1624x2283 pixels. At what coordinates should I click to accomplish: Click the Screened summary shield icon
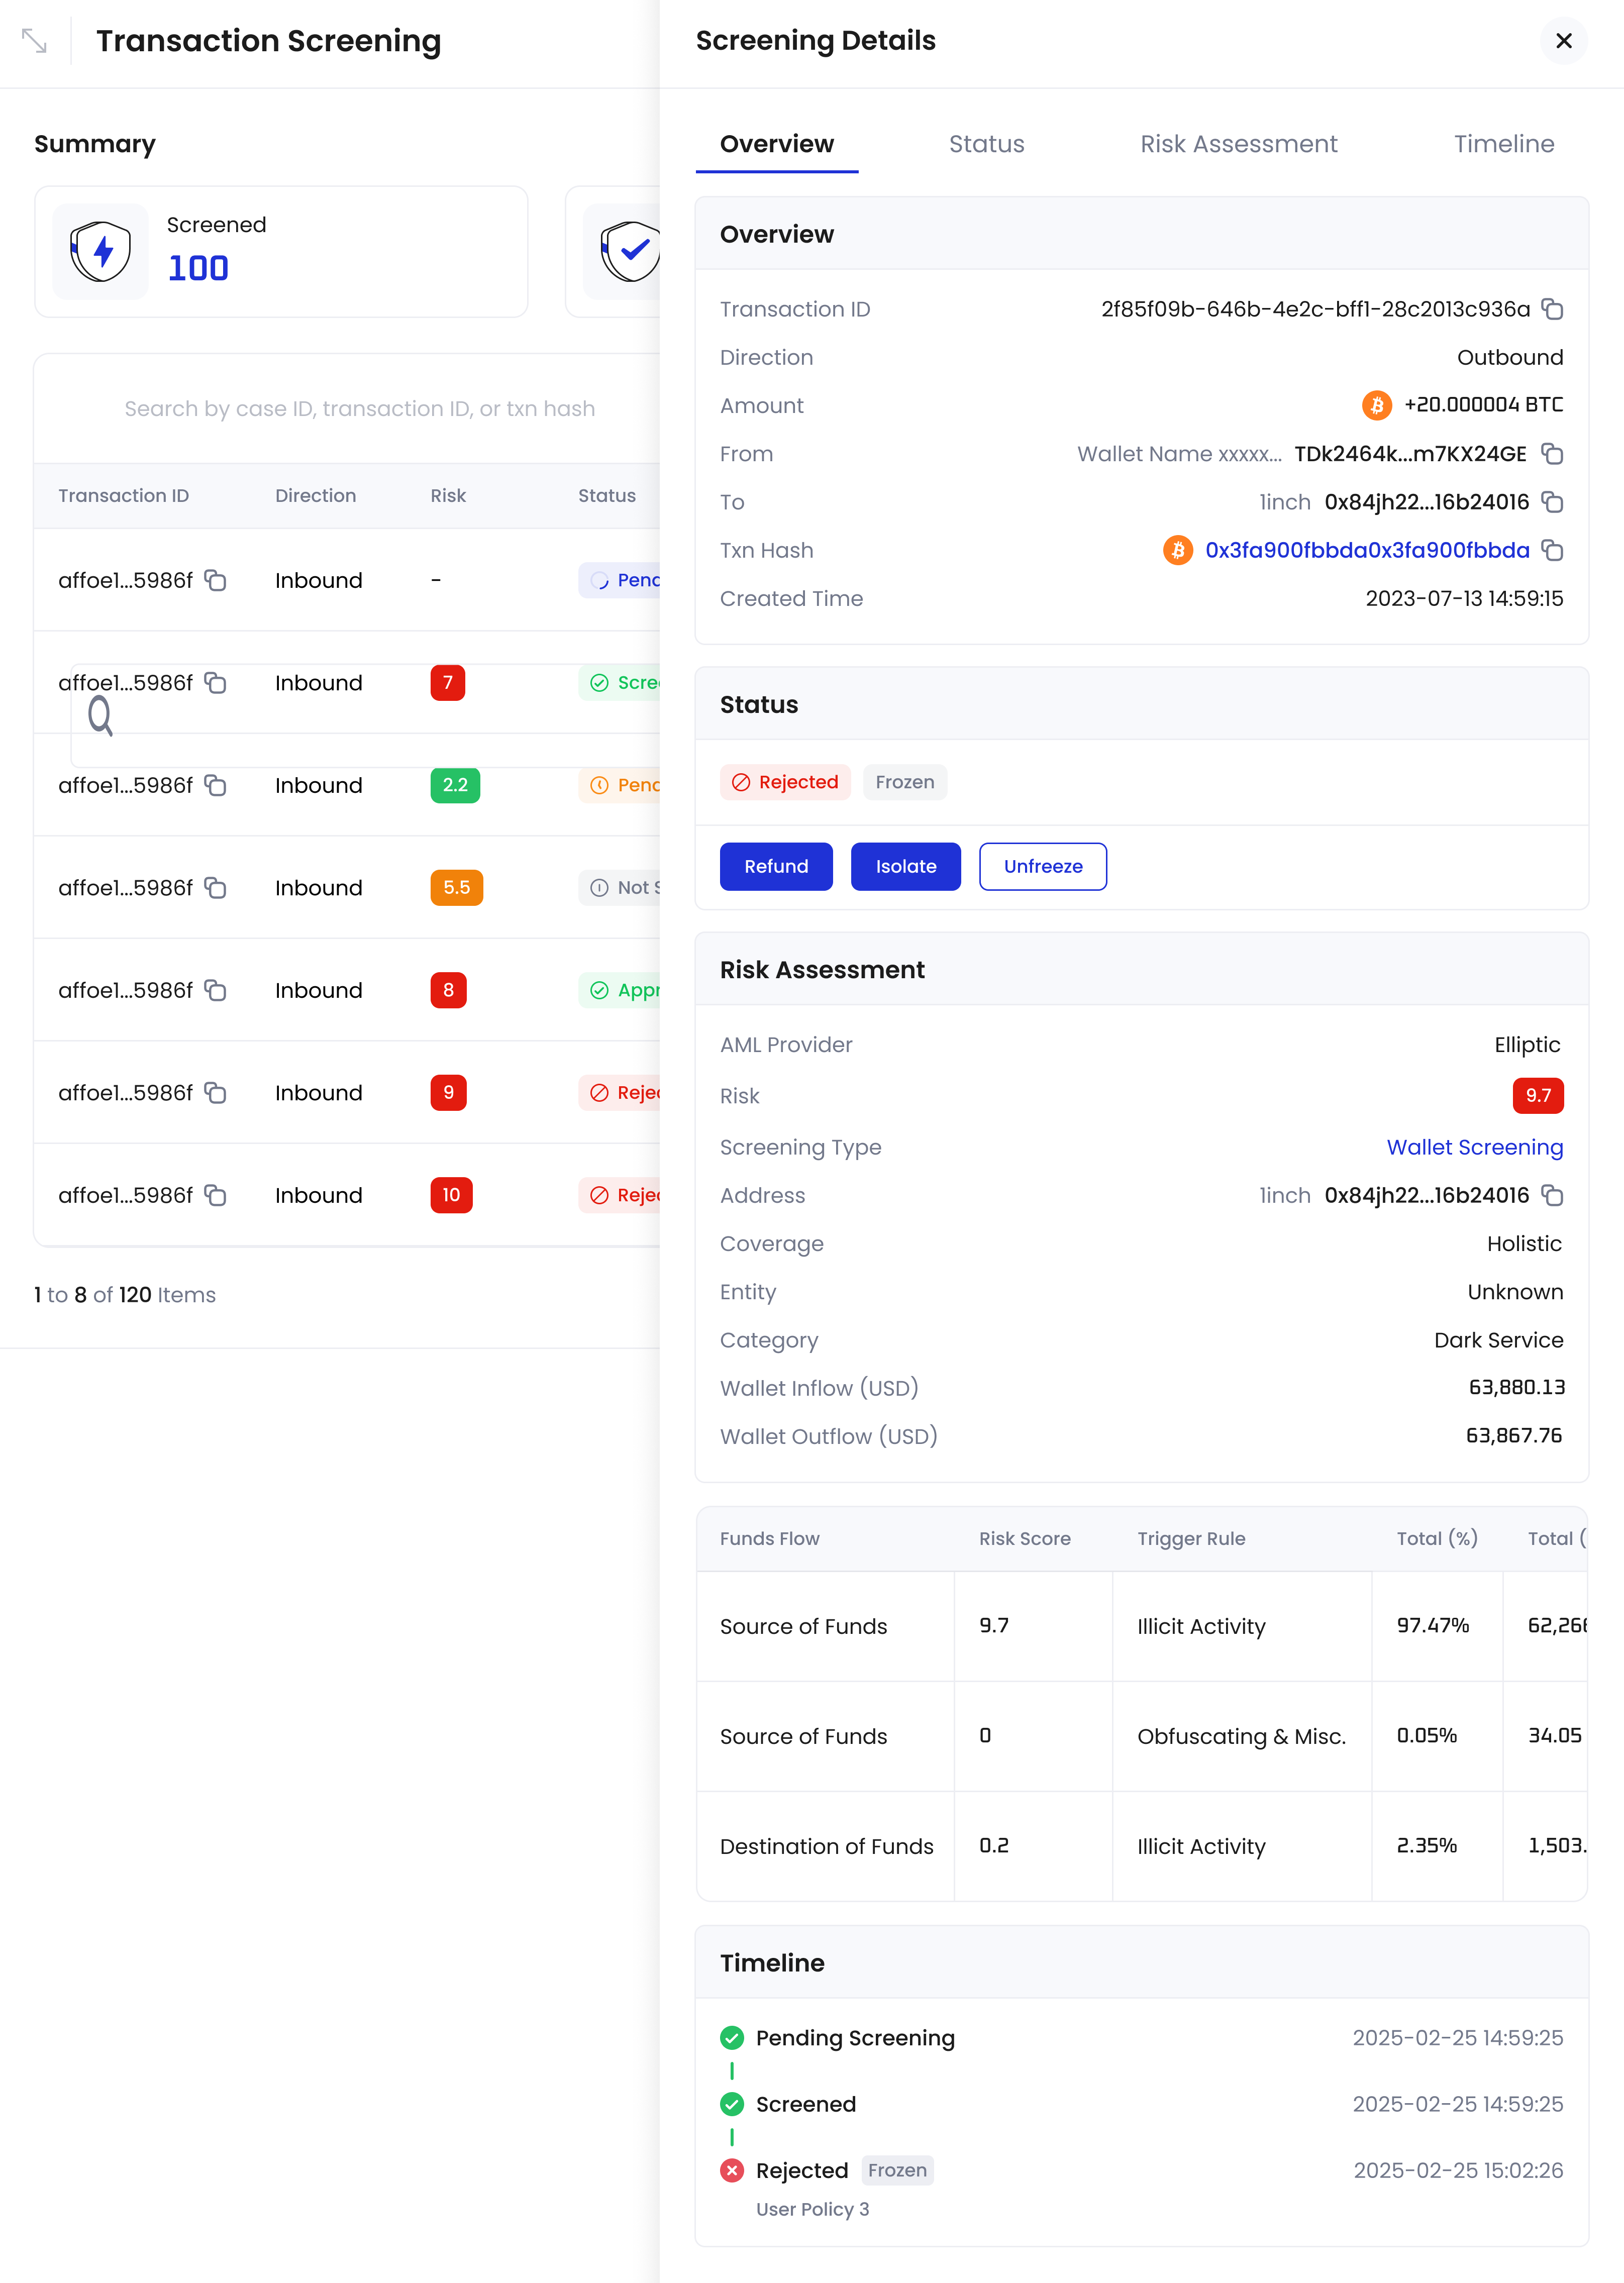[x=99, y=251]
